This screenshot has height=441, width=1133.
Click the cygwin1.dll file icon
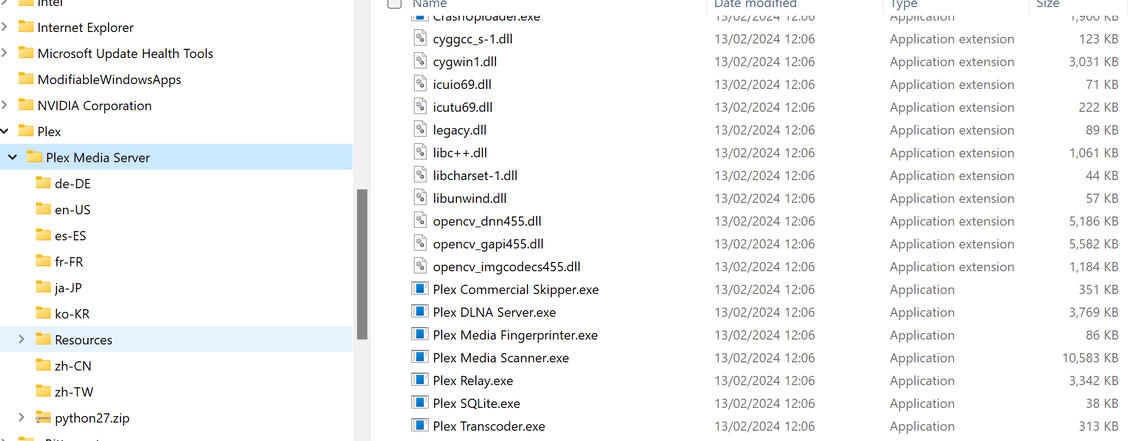tap(421, 61)
